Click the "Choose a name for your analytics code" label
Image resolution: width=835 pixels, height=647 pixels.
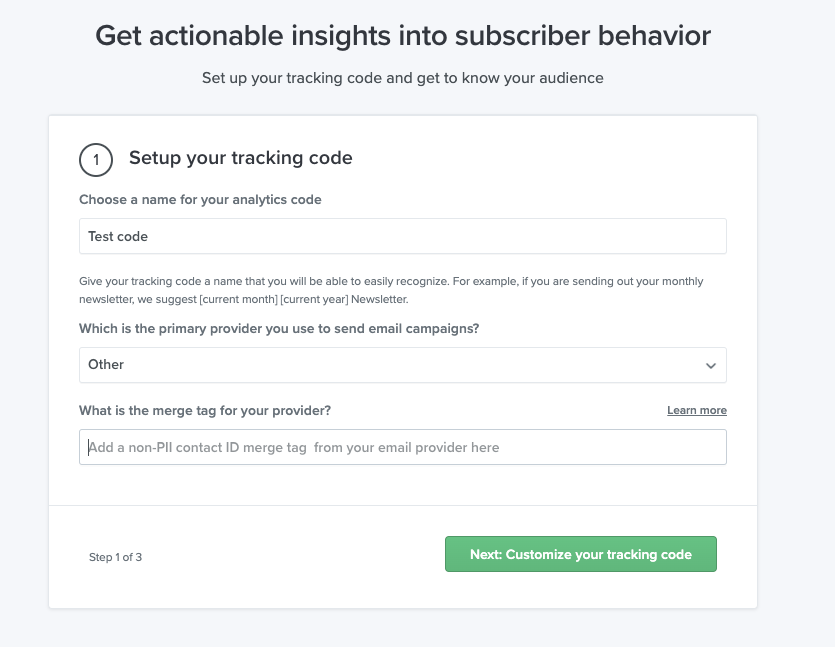[x=200, y=199]
